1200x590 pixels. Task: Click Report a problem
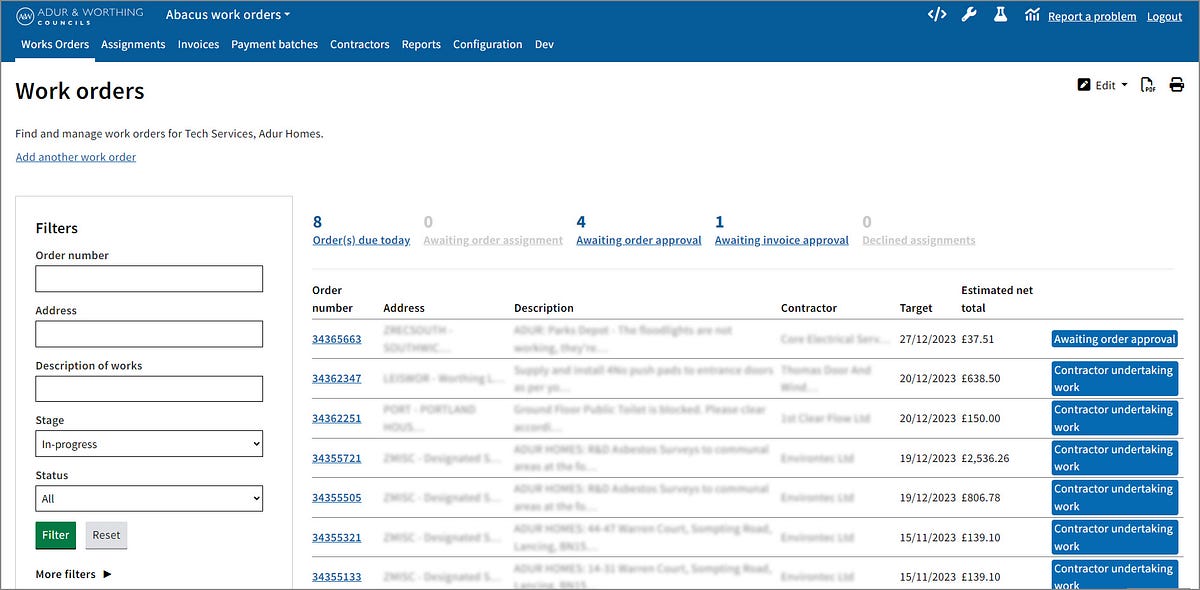(1092, 16)
